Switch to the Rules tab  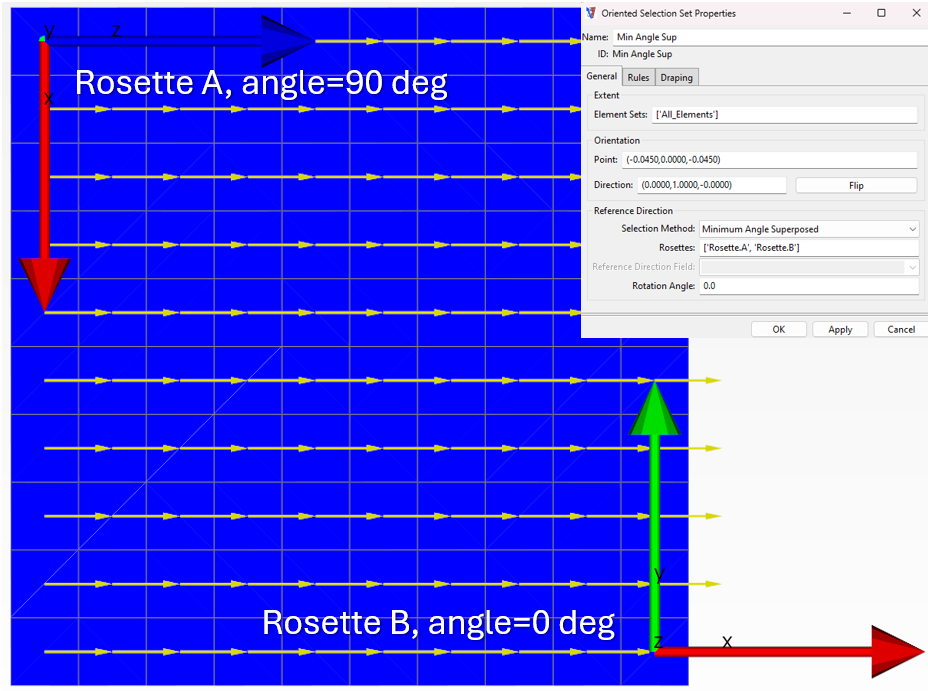coord(638,76)
